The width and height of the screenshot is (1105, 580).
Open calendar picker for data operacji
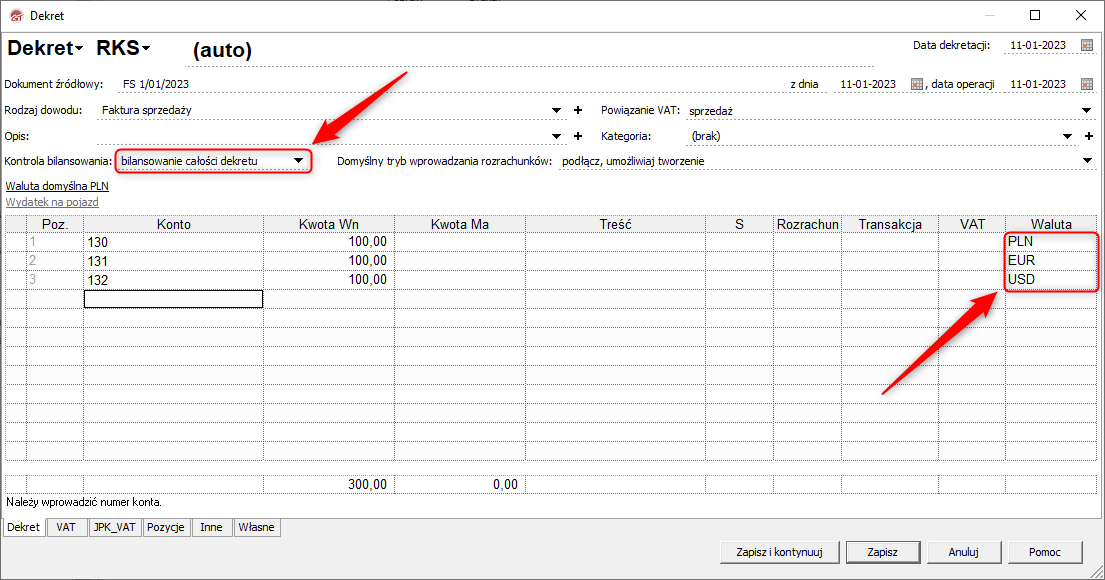pos(1087,84)
